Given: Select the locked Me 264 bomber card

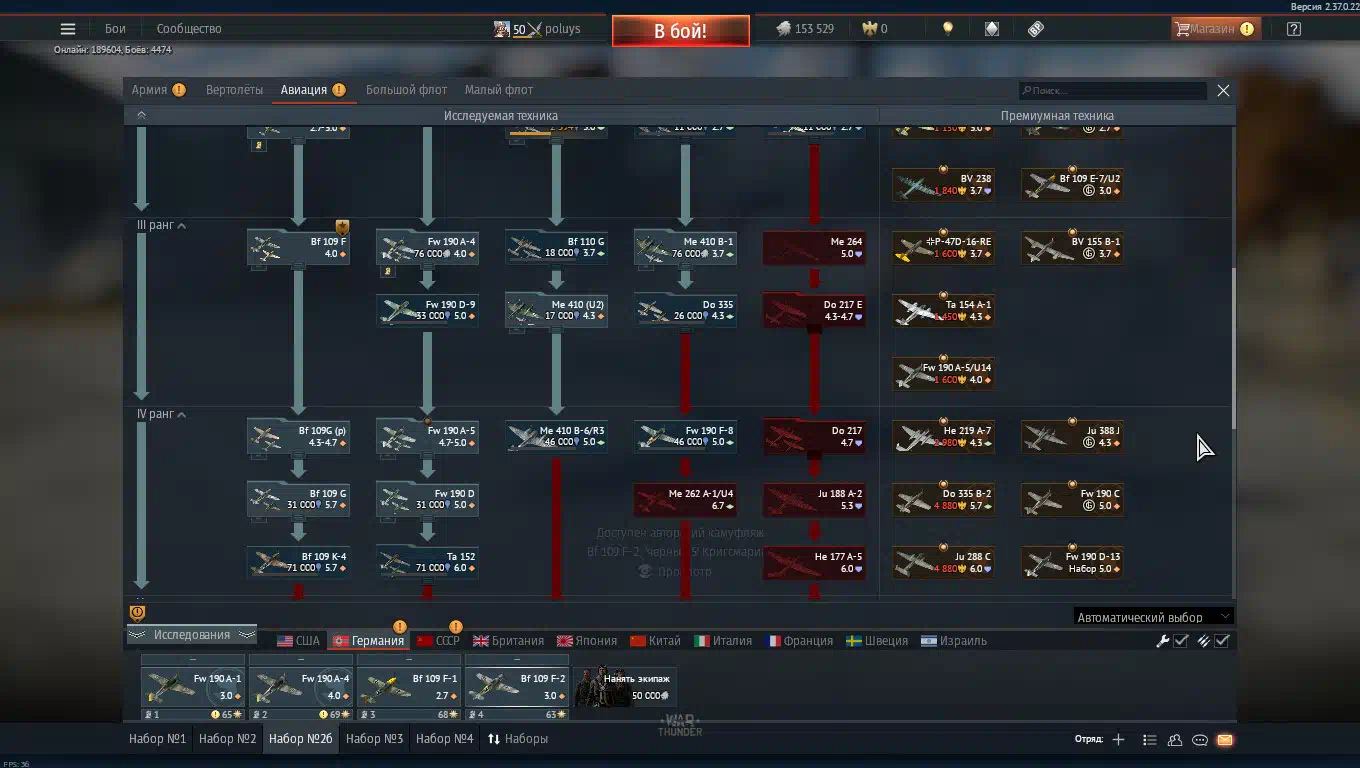Looking at the screenshot, I should [x=814, y=248].
